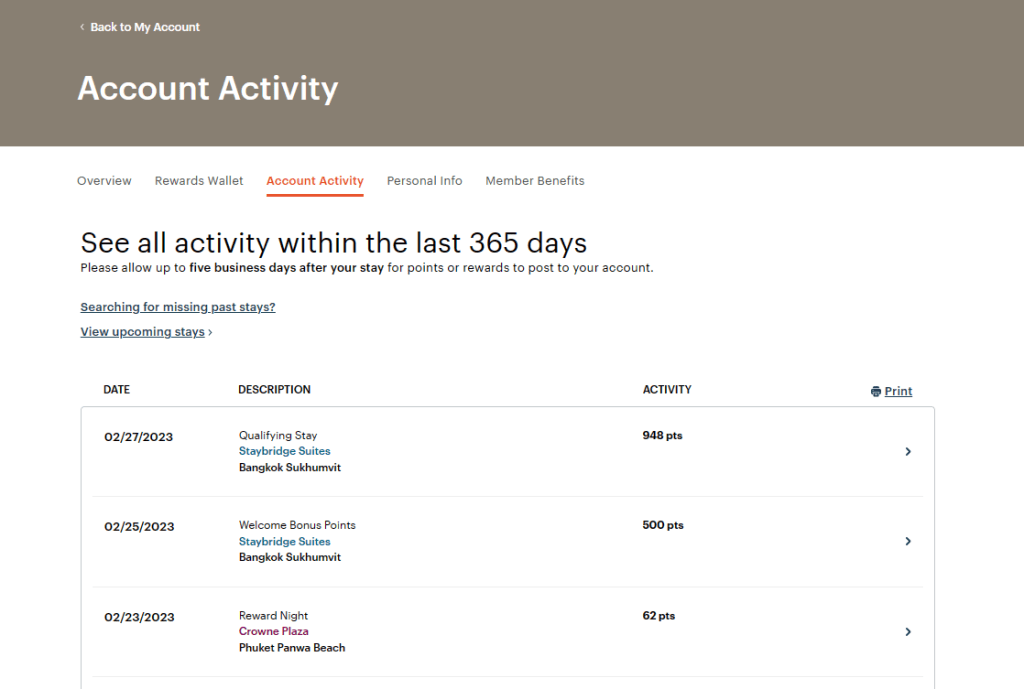Open Staybridge Suites link in Welcome Bonus row
This screenshot has height=689, width=1024.
(x=284, y=541)
